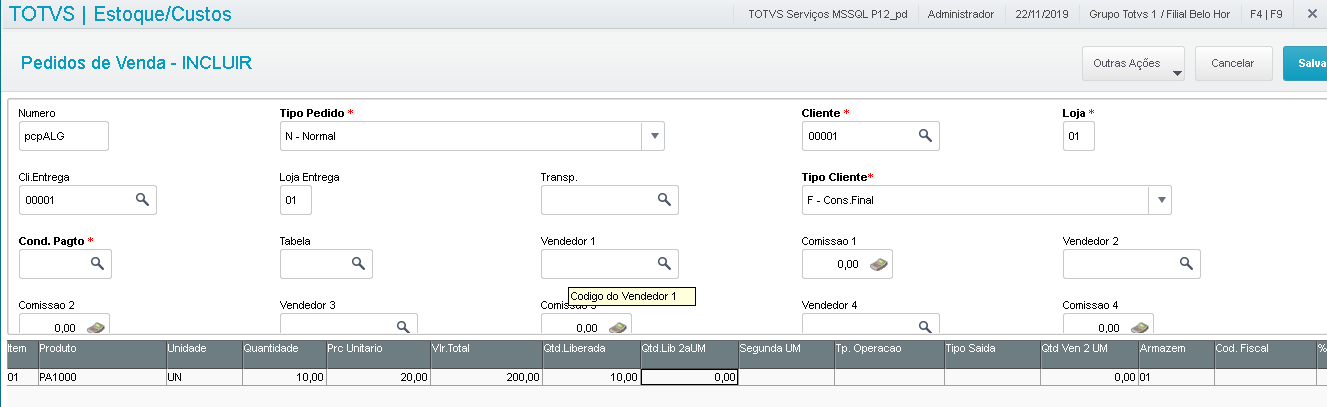Open Tabela lookup magnifier icon
1327x407 pixels.
358,264
